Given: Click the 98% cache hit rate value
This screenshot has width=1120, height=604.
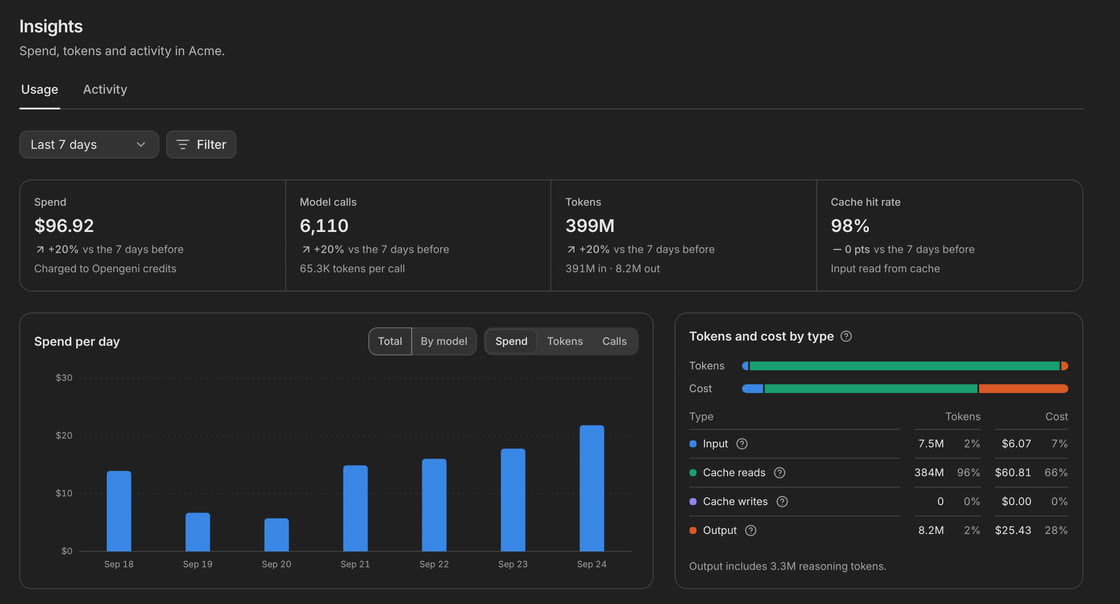Looking at the screenshot, I should coord(850,226).
